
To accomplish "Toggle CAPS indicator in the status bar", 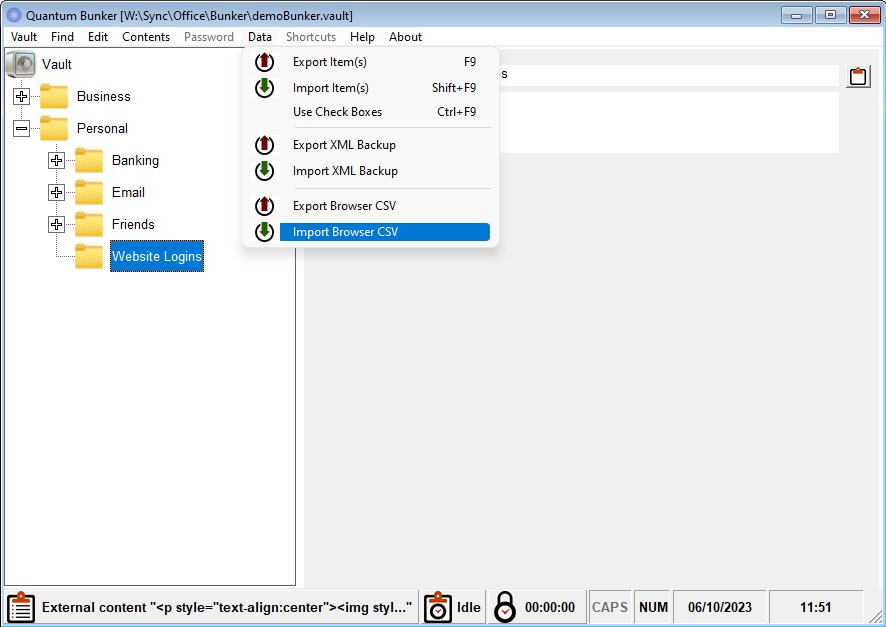I will [609, 606].
